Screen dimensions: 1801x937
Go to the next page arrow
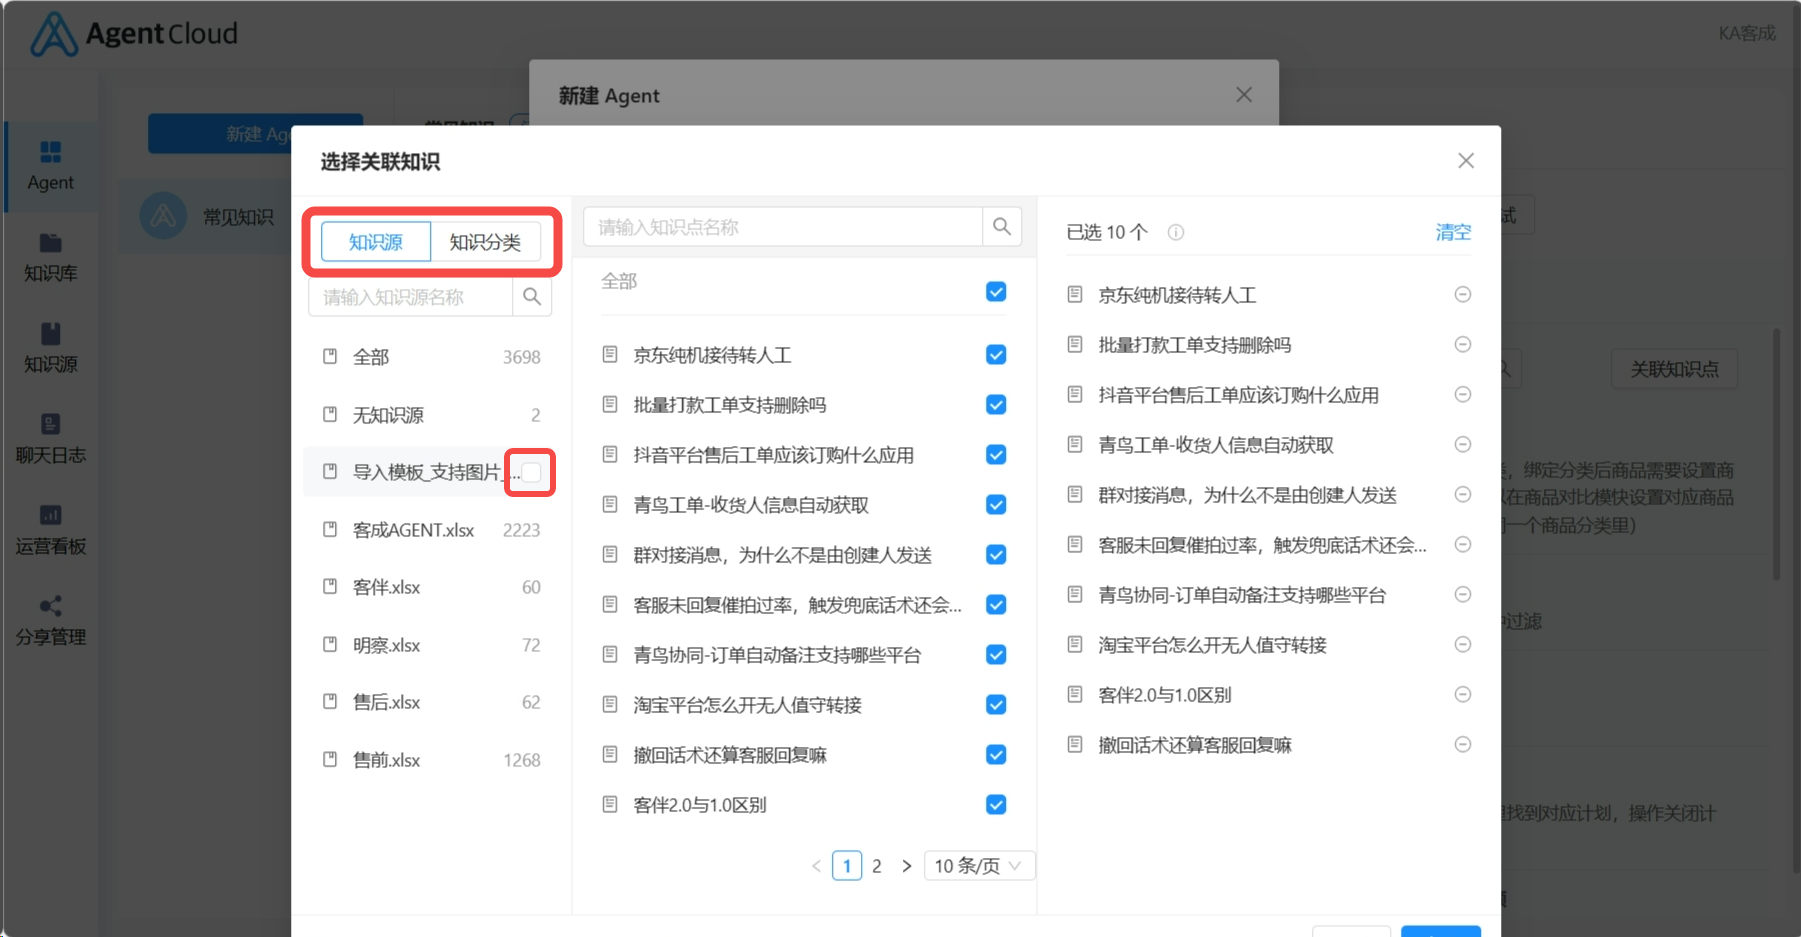(907, 866)
